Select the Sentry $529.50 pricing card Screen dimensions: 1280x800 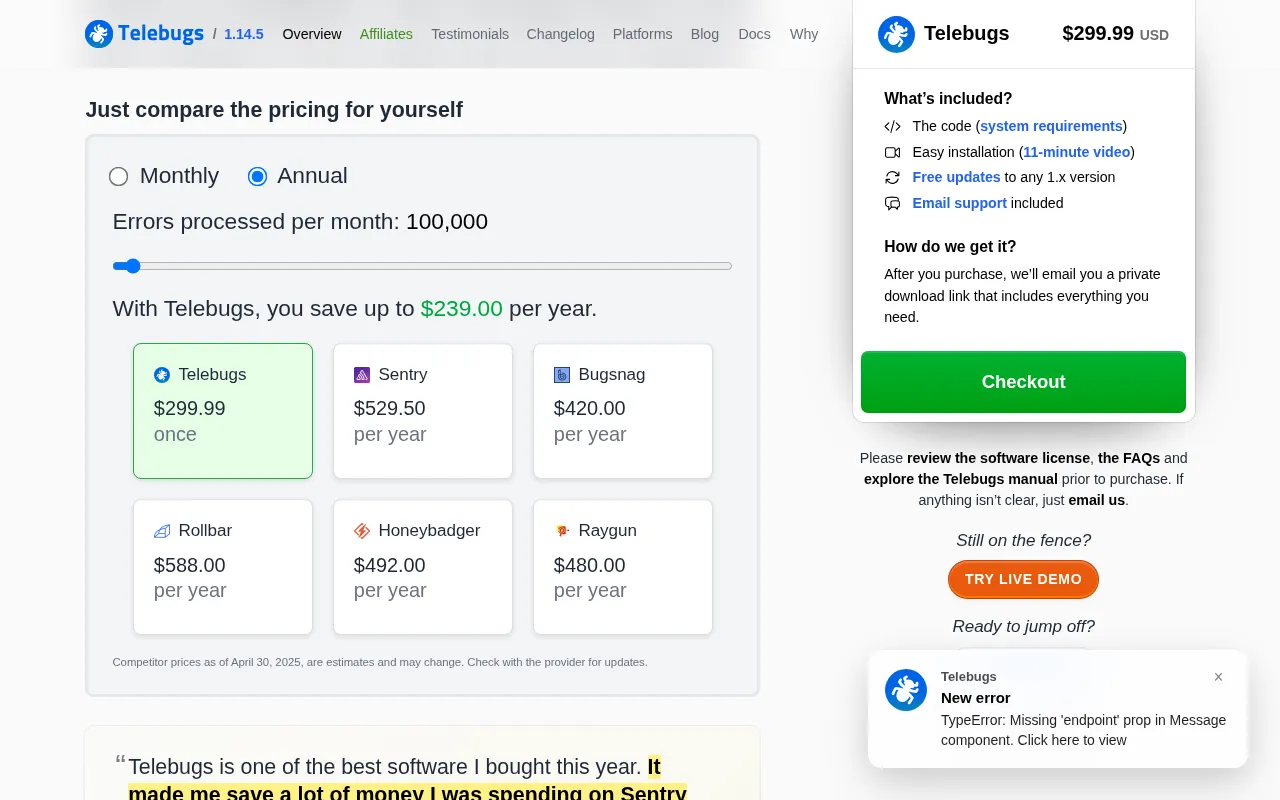(423, 411)
